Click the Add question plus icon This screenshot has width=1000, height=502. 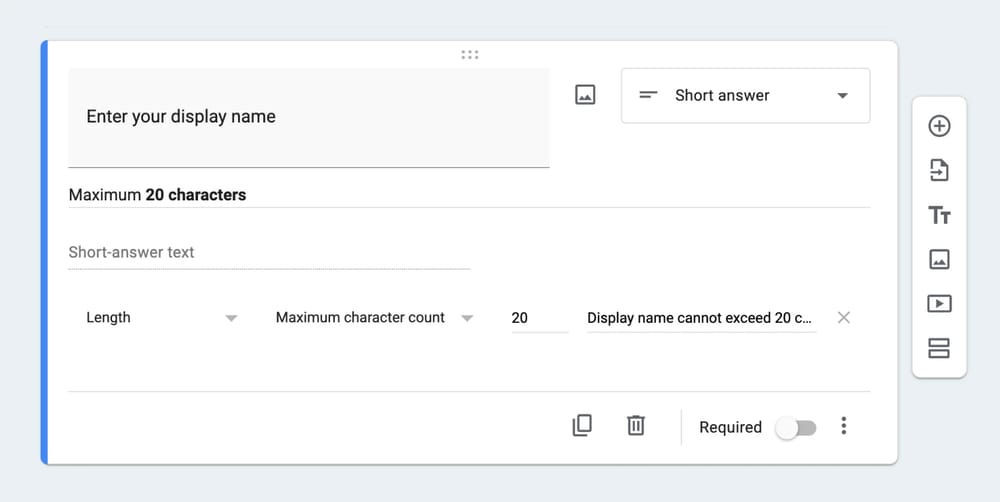(939, 126)
